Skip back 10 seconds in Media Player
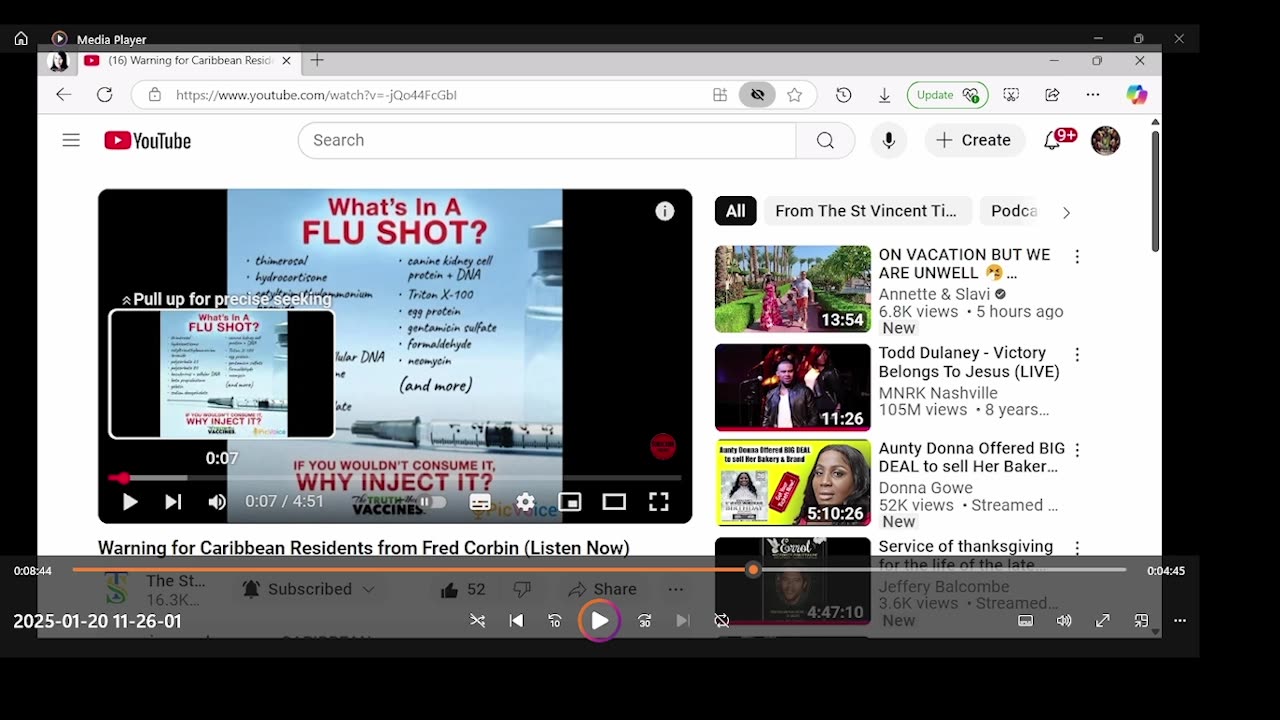This screenshot has height=720, width=1280. click(x=555, y=621)
